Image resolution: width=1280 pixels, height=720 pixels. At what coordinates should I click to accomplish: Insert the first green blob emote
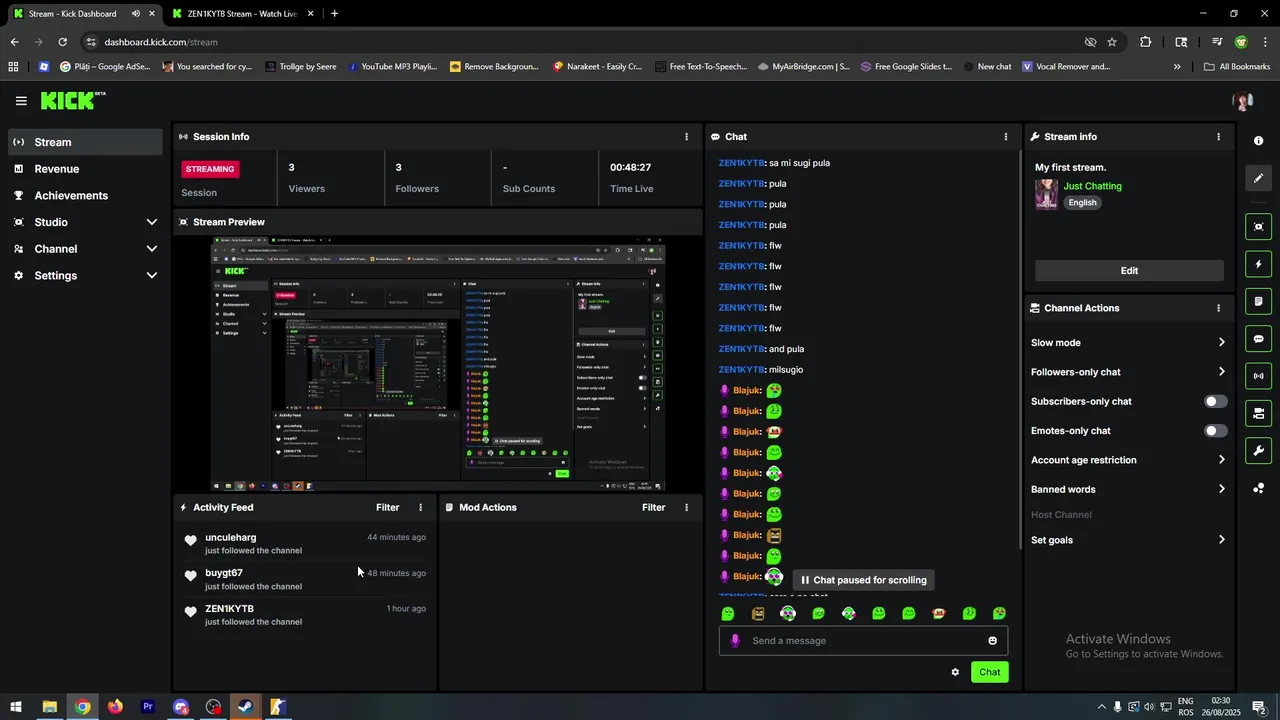click(x=728, y=613)
